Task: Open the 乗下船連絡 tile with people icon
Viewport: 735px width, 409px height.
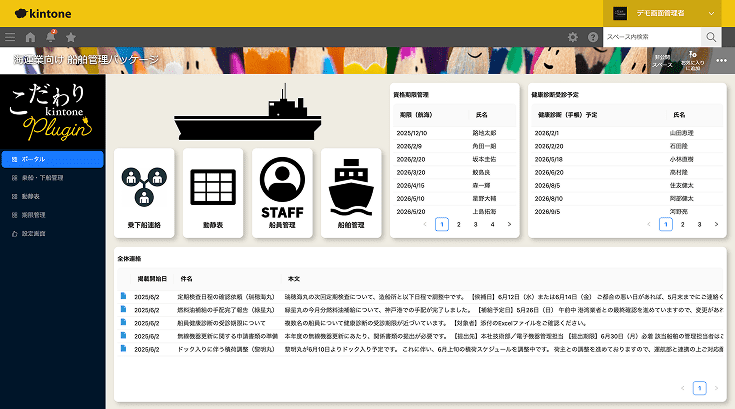Action: pyautogui.click(x=144, y=195)
